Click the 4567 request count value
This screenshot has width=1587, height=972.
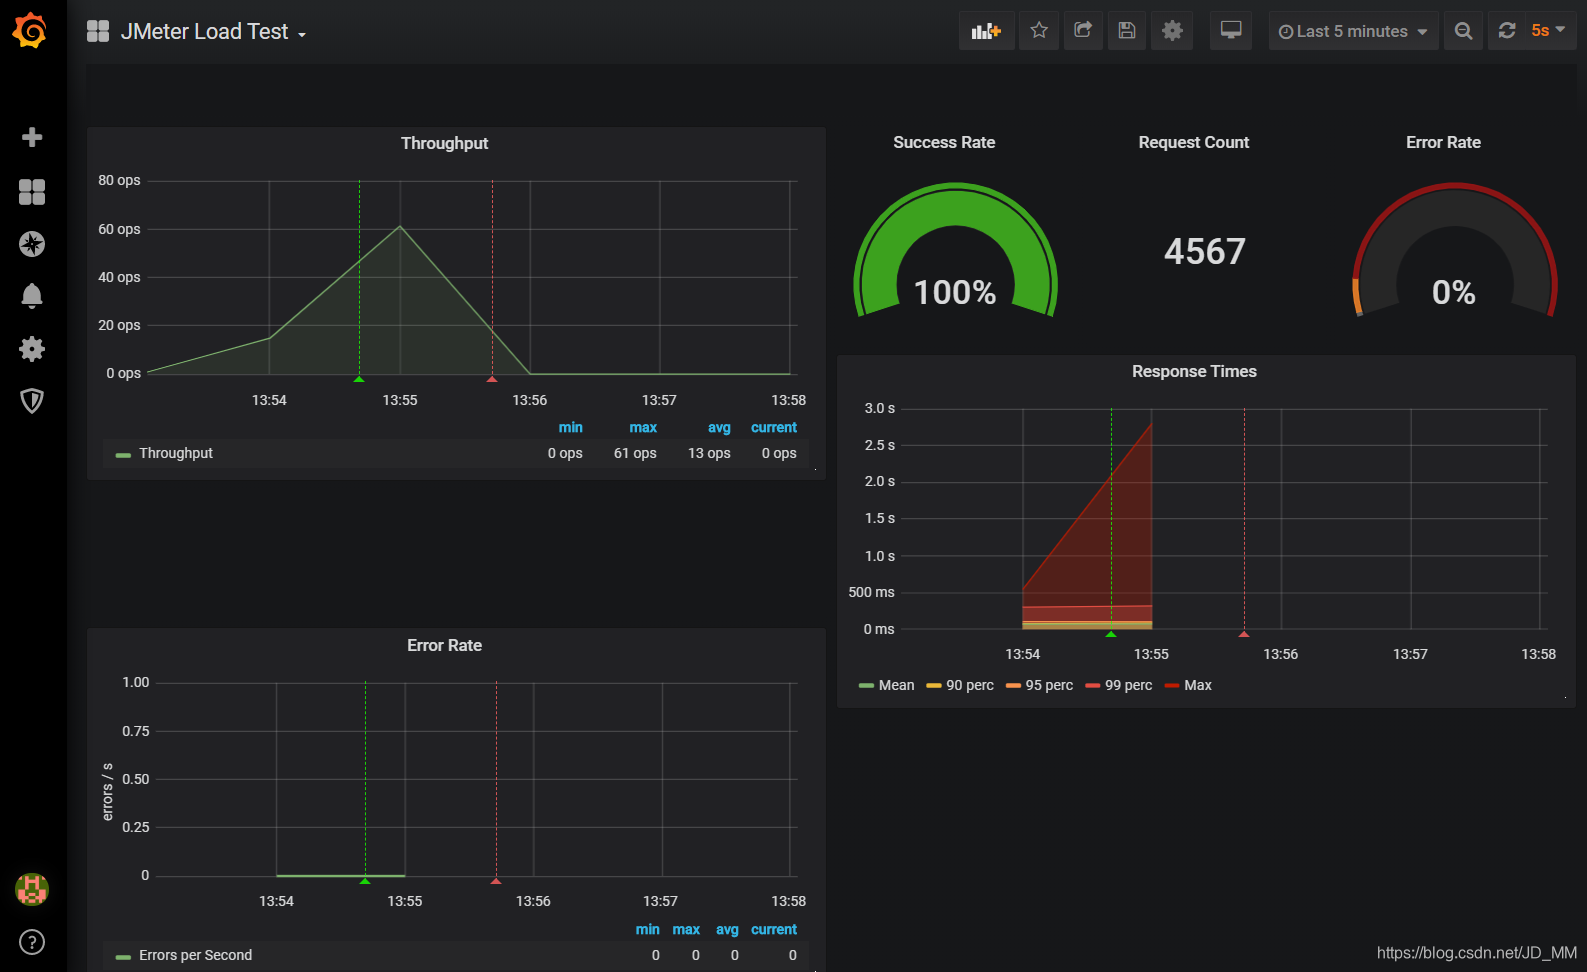pyautogui.click(x=1205, y=251)
